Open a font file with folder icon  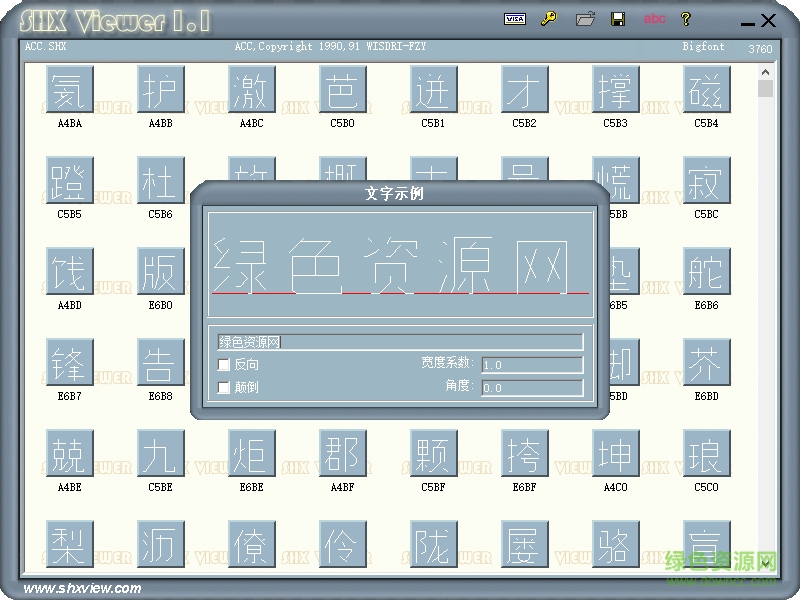tap(585, 19)
